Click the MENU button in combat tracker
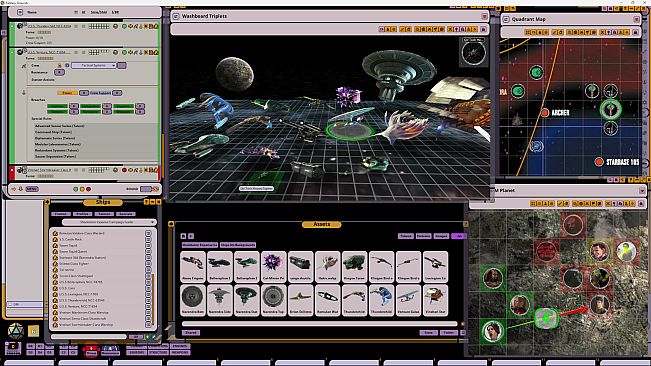Screen dimensions: 651x366 [32, 189]
